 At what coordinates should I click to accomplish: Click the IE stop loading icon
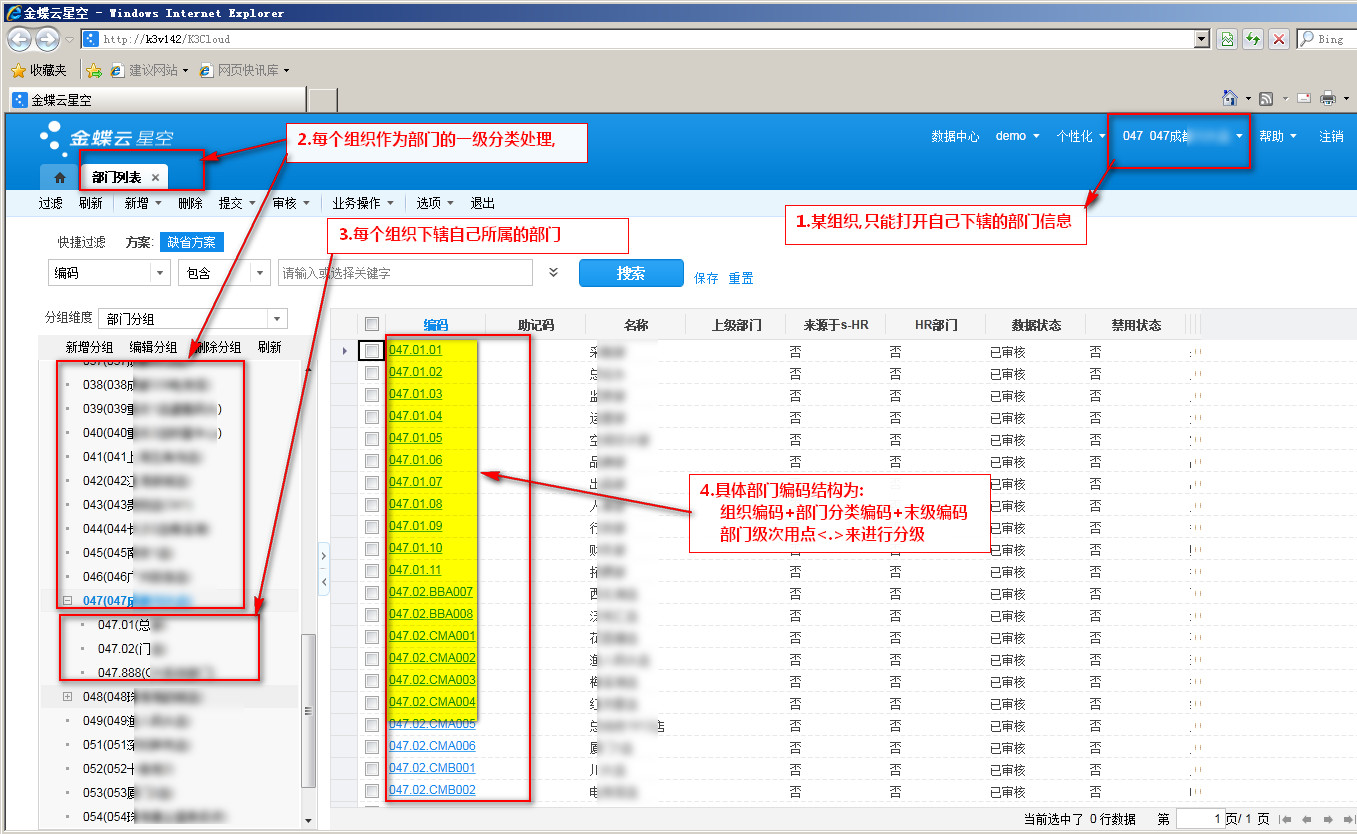[x=1278, y=39]
